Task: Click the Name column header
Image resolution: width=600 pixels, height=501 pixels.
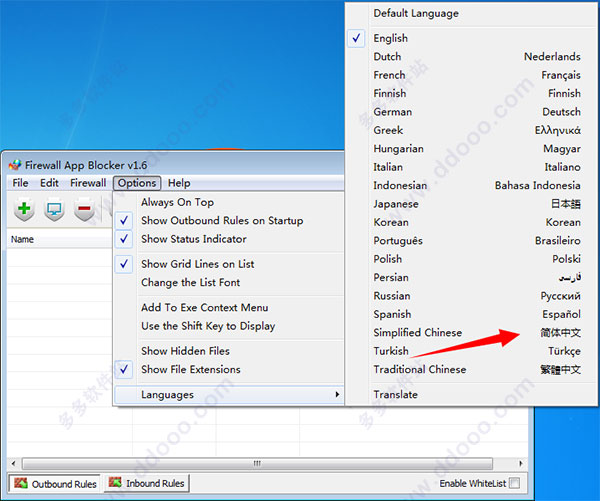Action: coord(60,240)
